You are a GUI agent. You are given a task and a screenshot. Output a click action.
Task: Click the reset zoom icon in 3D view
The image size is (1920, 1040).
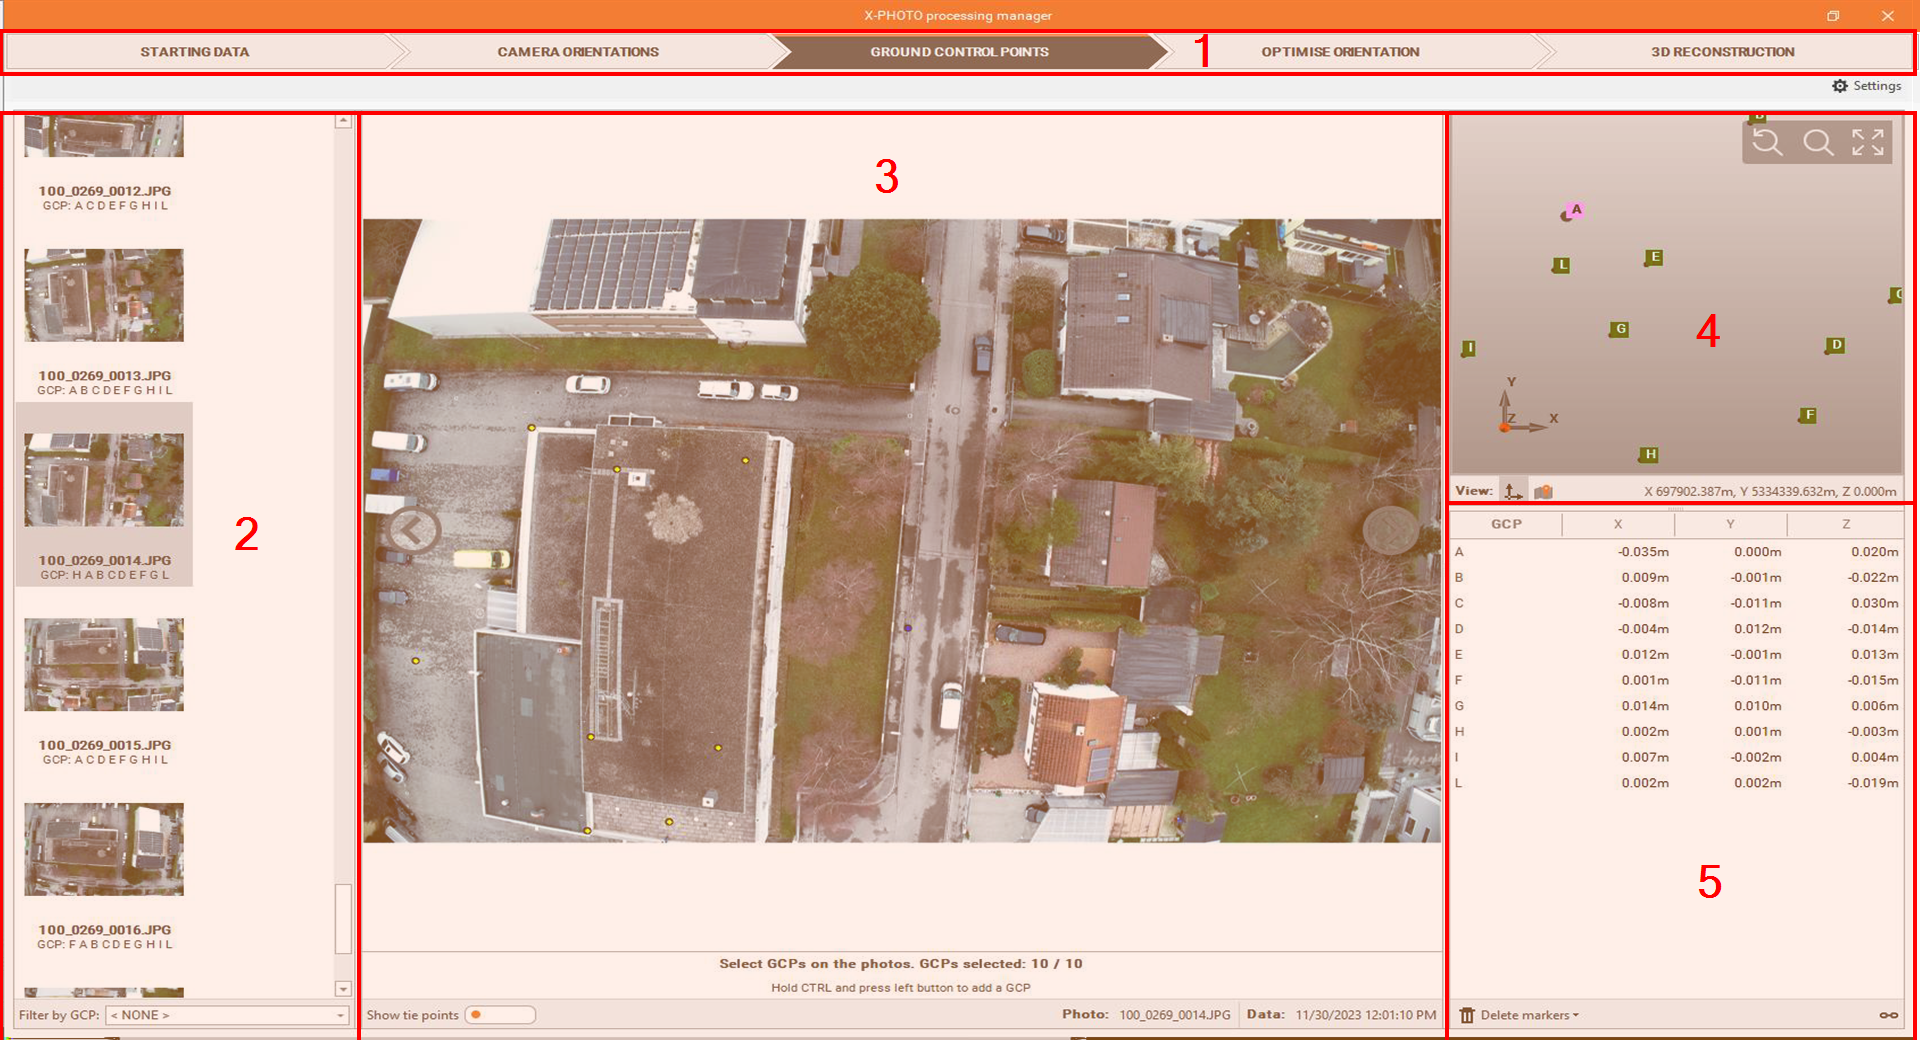click(1767, 143)
